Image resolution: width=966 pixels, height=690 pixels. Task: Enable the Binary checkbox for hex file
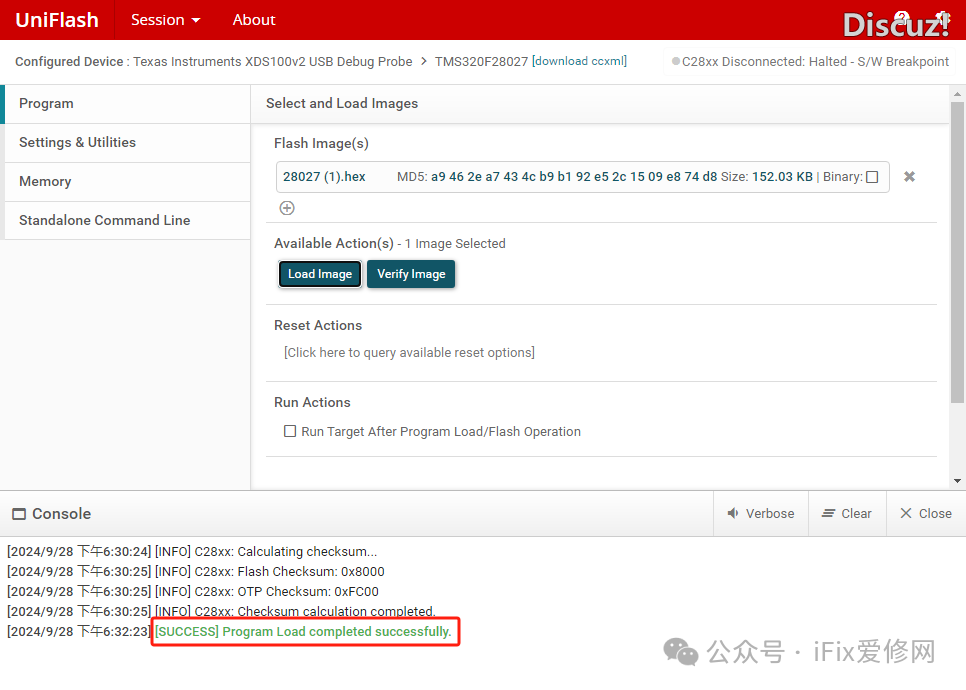pos(872,177)
